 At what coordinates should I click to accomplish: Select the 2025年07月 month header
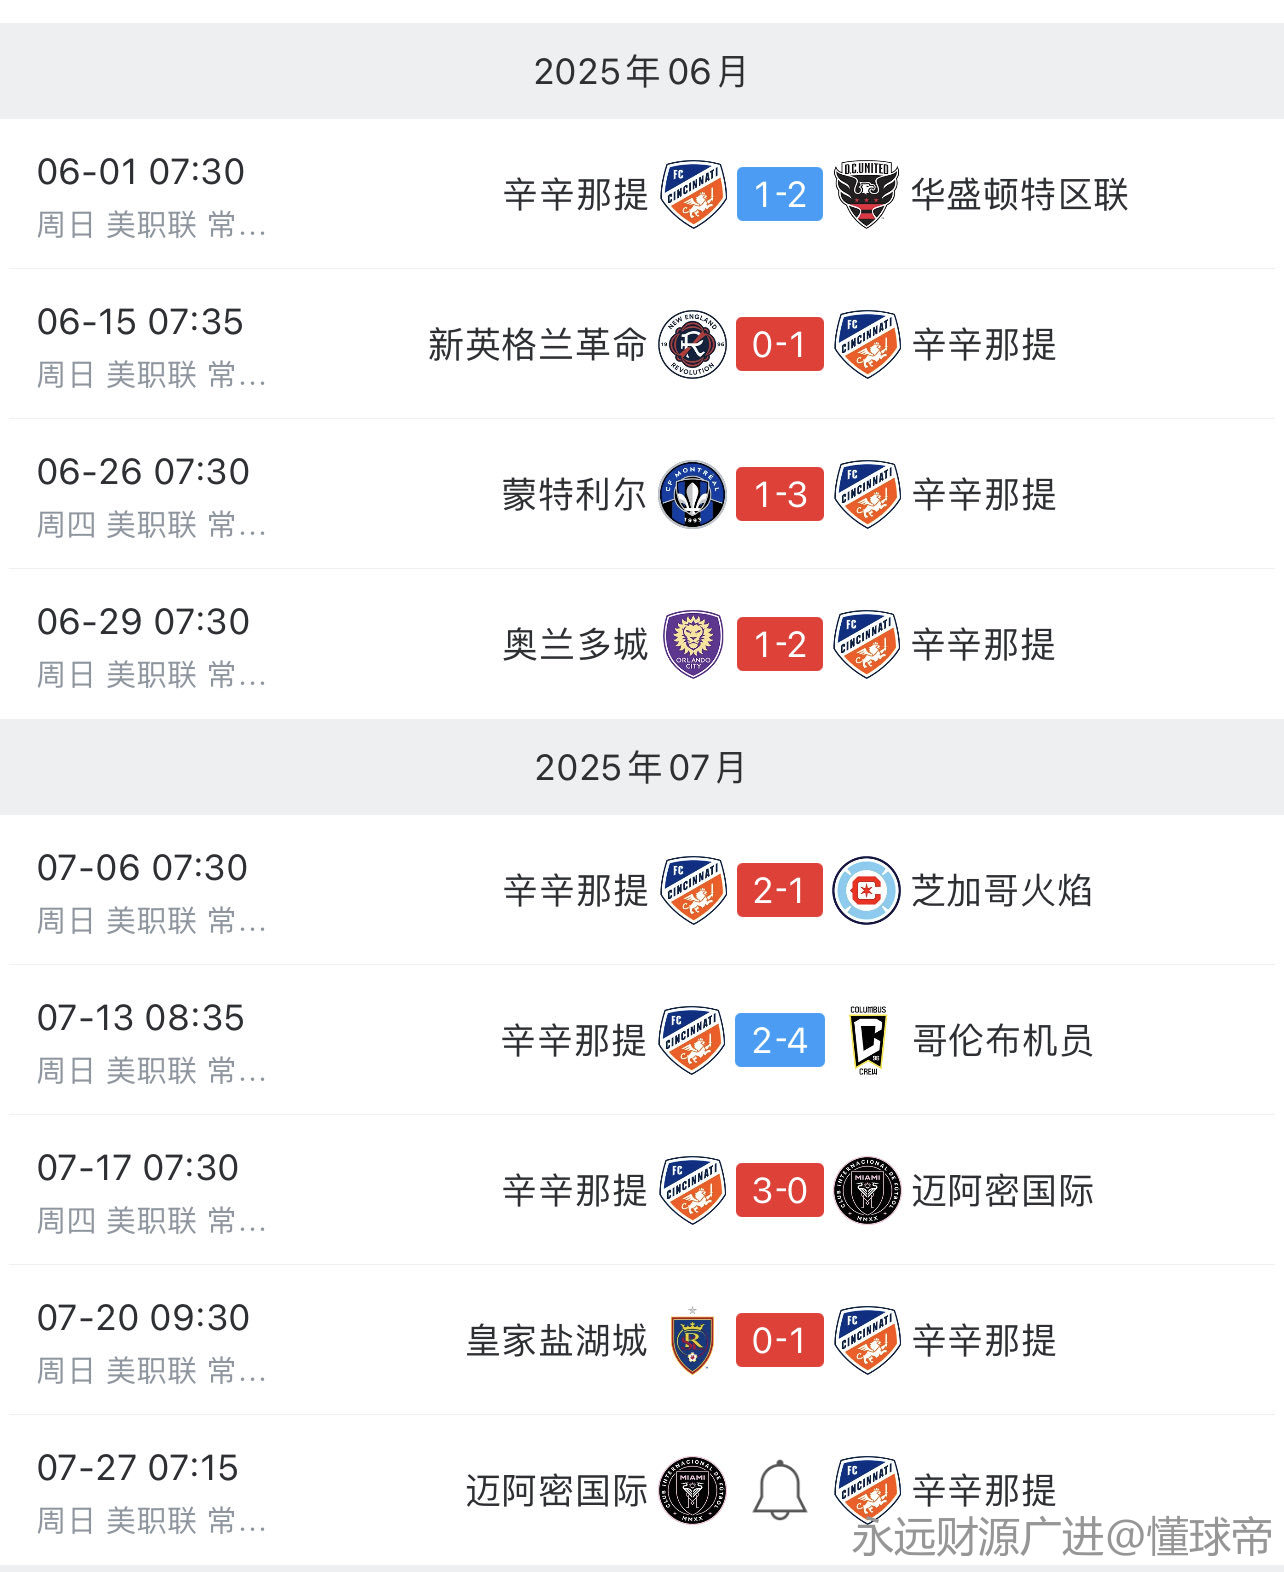642,767
